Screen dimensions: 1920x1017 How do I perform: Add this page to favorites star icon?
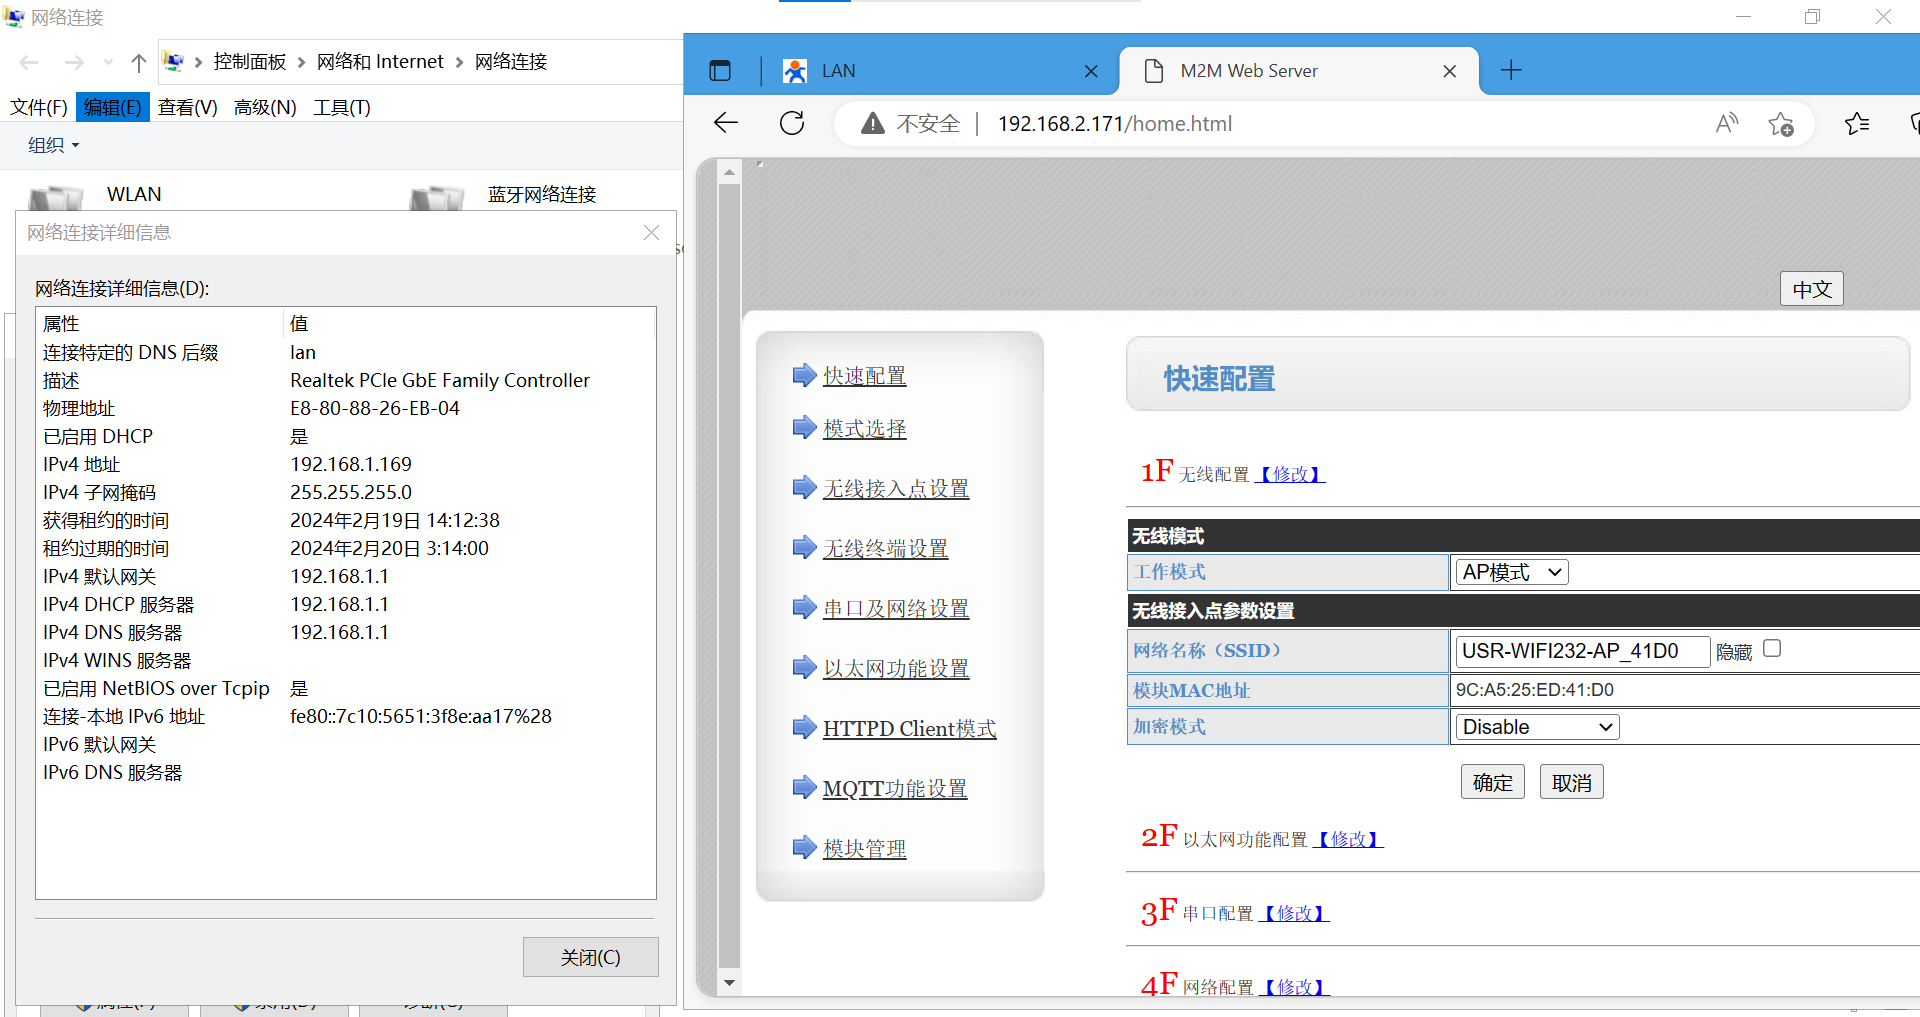(x=1780, y=124)
